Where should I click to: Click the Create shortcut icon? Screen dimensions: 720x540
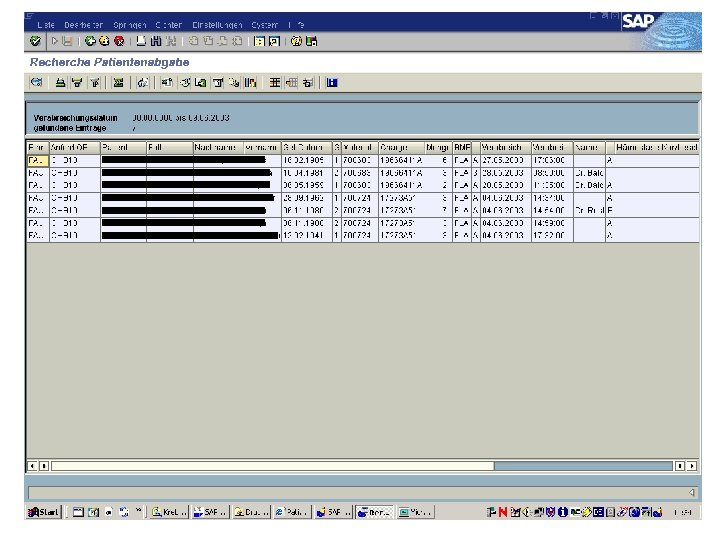[274, 41]
